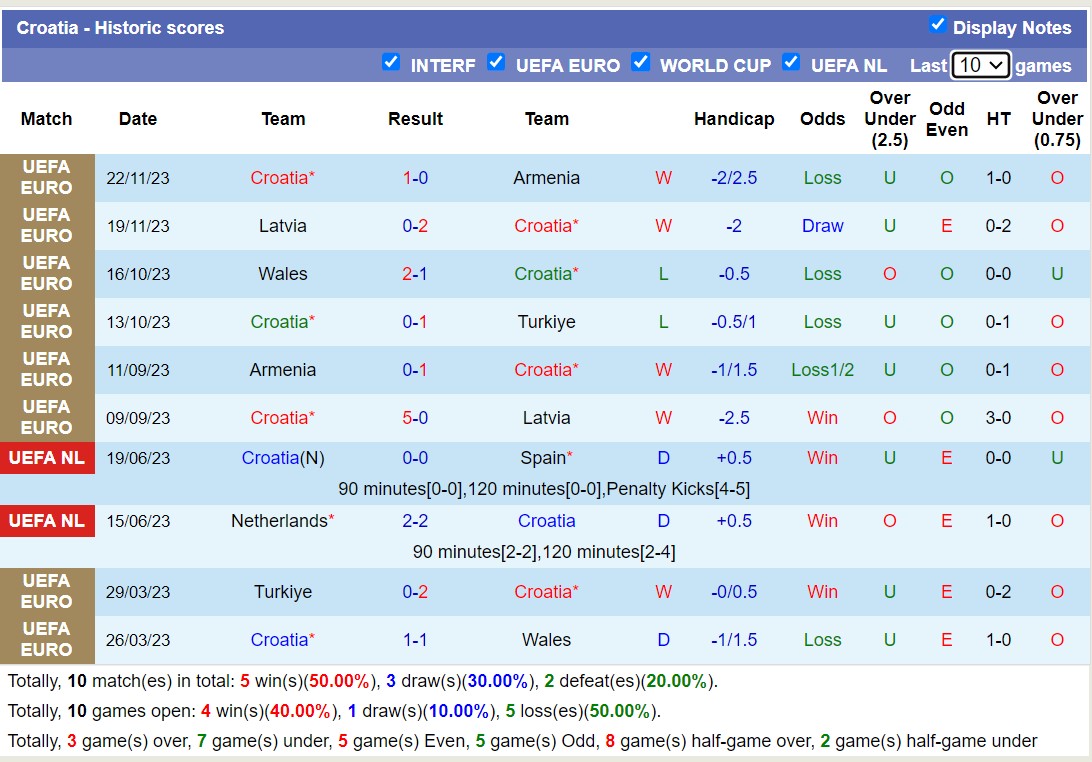Open the 5-0 result against Latvia
1092x762 pixels.
pos(415,418)
